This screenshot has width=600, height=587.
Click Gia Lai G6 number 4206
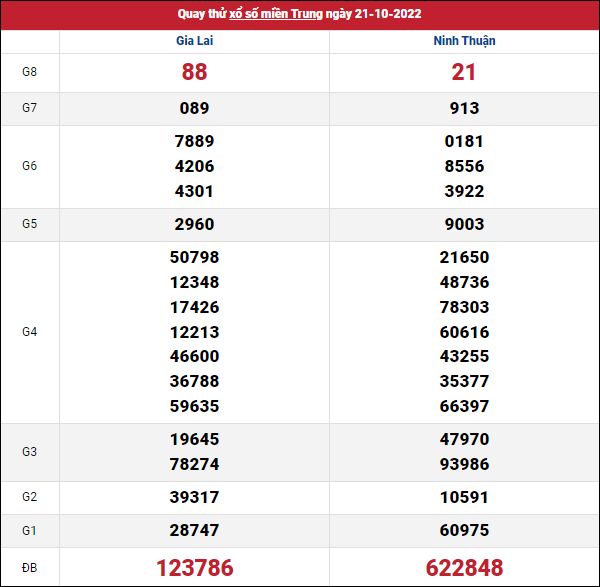pyautogui.click(x=194, y=166)
